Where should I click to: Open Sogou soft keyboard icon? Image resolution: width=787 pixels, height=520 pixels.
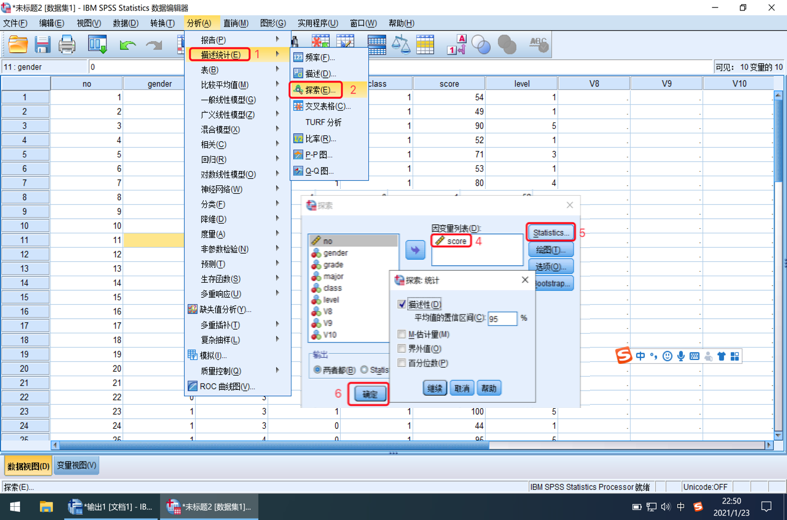pyautogui.click(x=694, y=356)
